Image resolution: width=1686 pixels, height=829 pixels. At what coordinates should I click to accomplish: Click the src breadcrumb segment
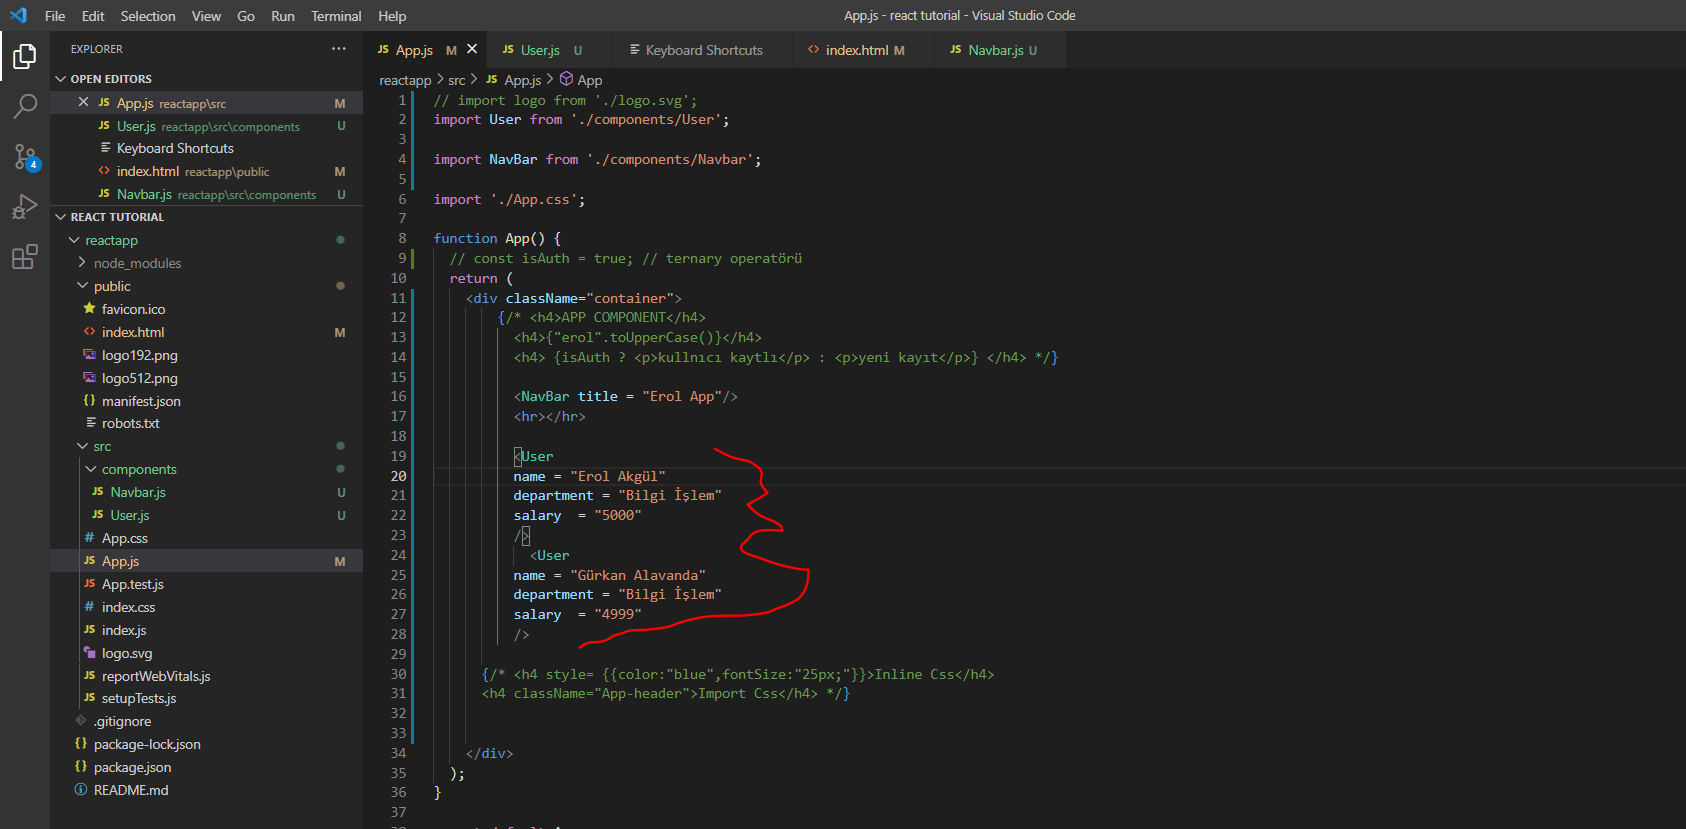[x=456, y=80]
